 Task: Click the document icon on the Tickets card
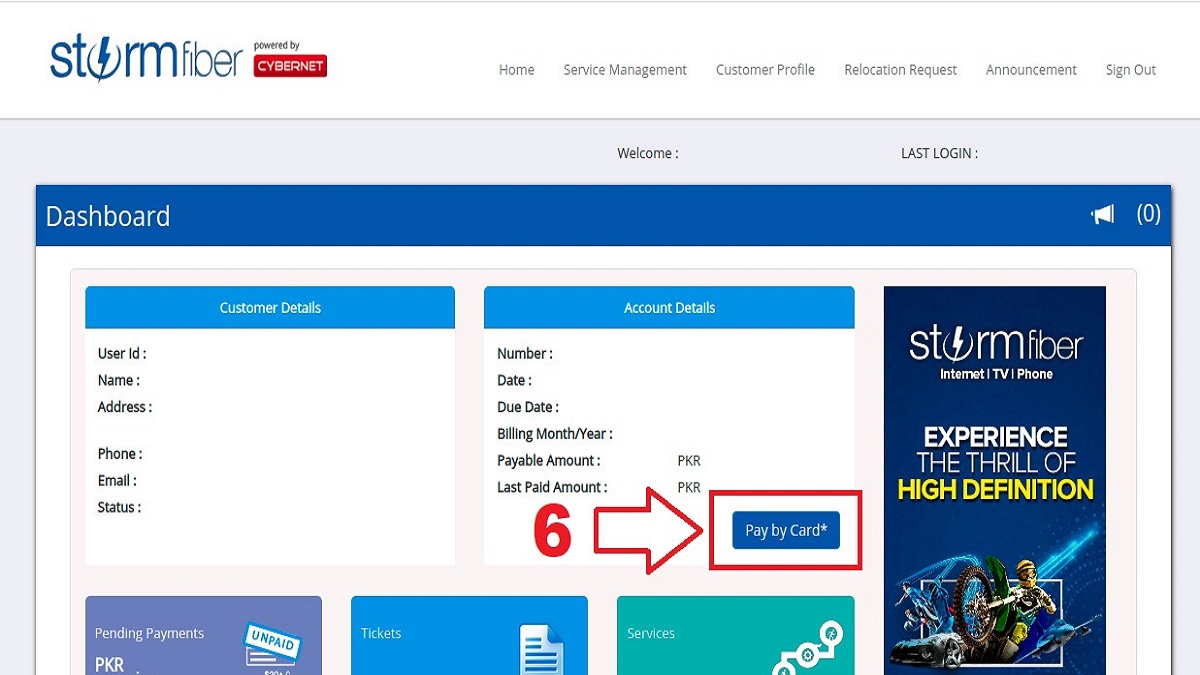(x=541, y=649)
